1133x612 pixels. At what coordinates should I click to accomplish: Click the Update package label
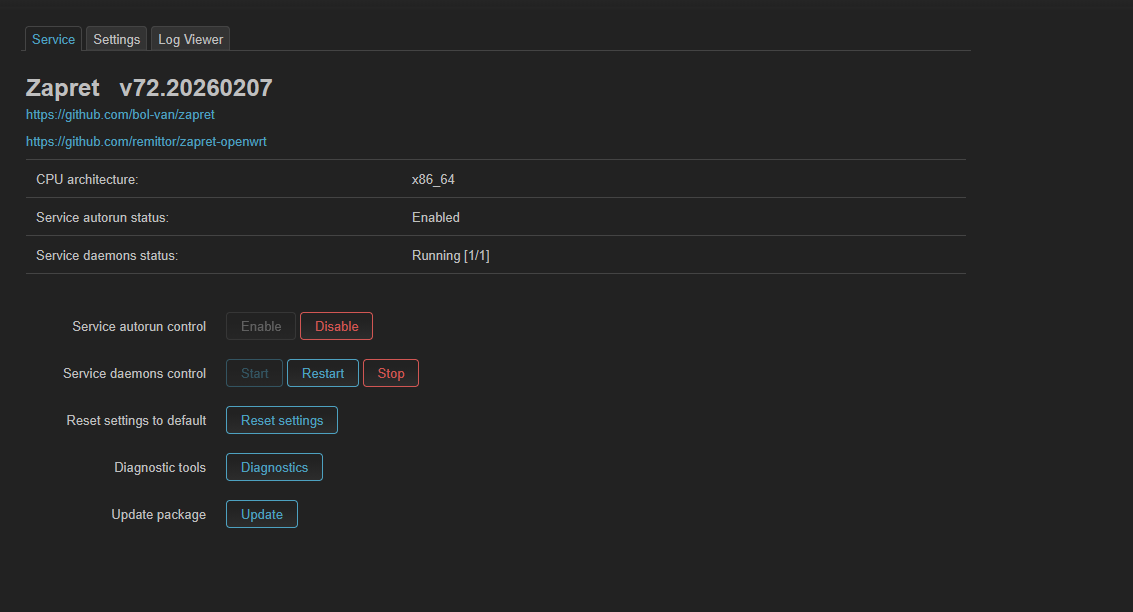(x=158, y=514)
